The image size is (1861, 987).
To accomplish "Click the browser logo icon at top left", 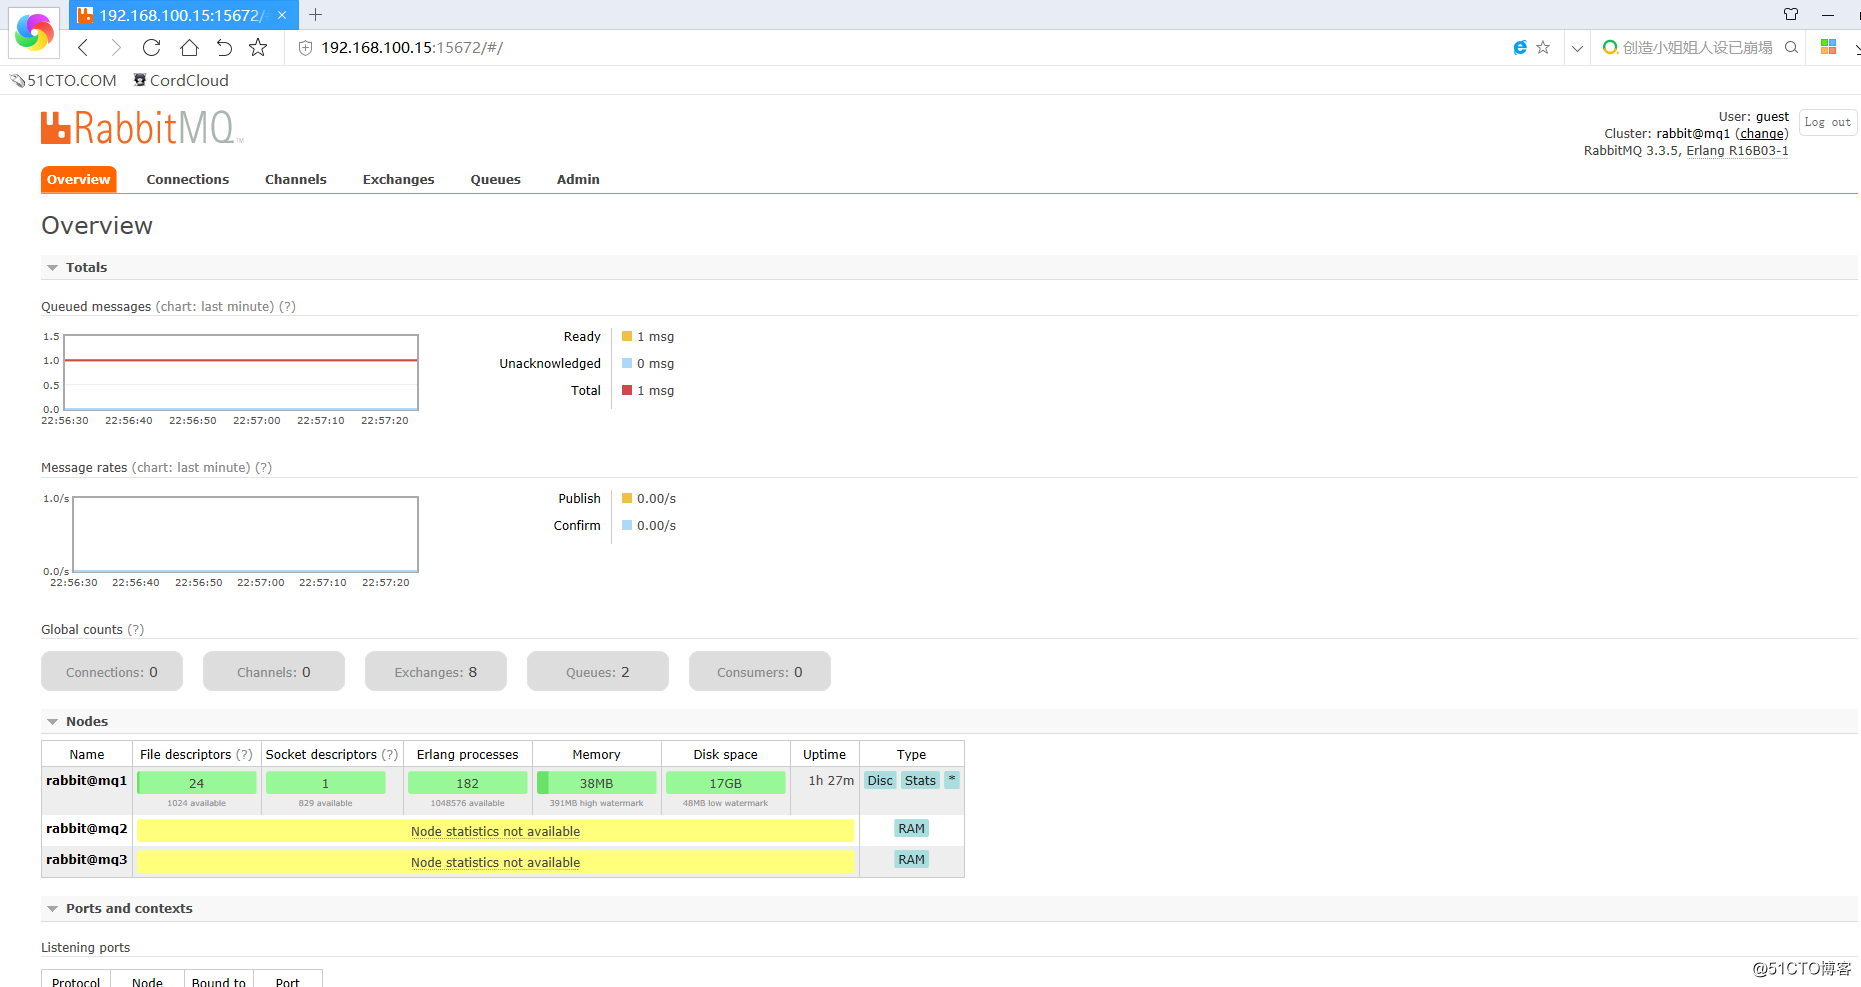I will (34, 32).
